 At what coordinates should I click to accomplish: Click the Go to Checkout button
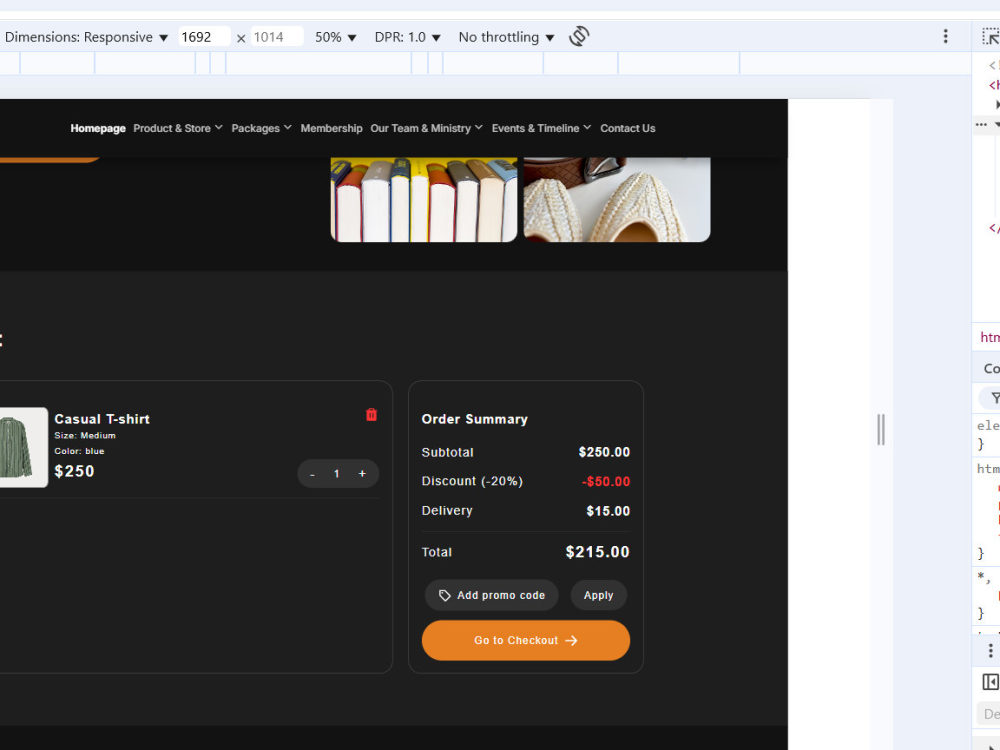coord(526,640)
